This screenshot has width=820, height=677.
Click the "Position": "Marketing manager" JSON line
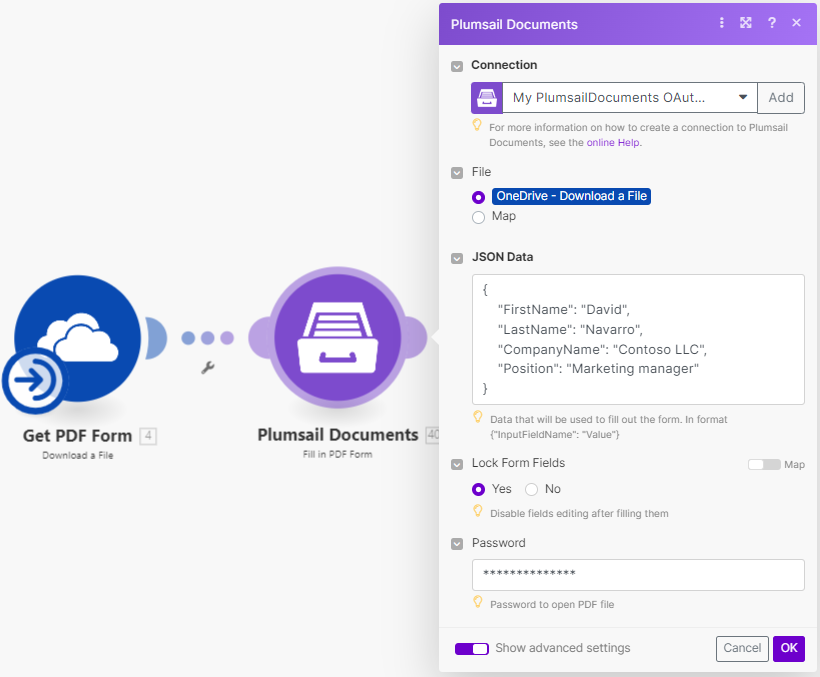coord(598,369)
